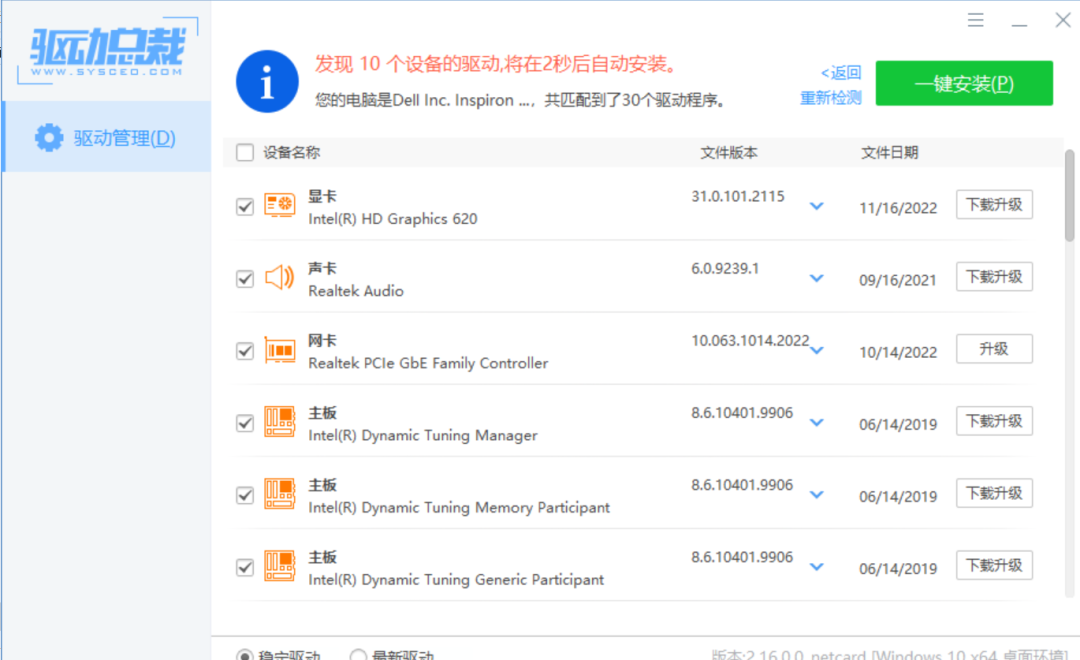Click the network card icon for Realtek PCIe GbE
Image resolution: width=1080 pixels, height=660 pixels.
[280, 350]
